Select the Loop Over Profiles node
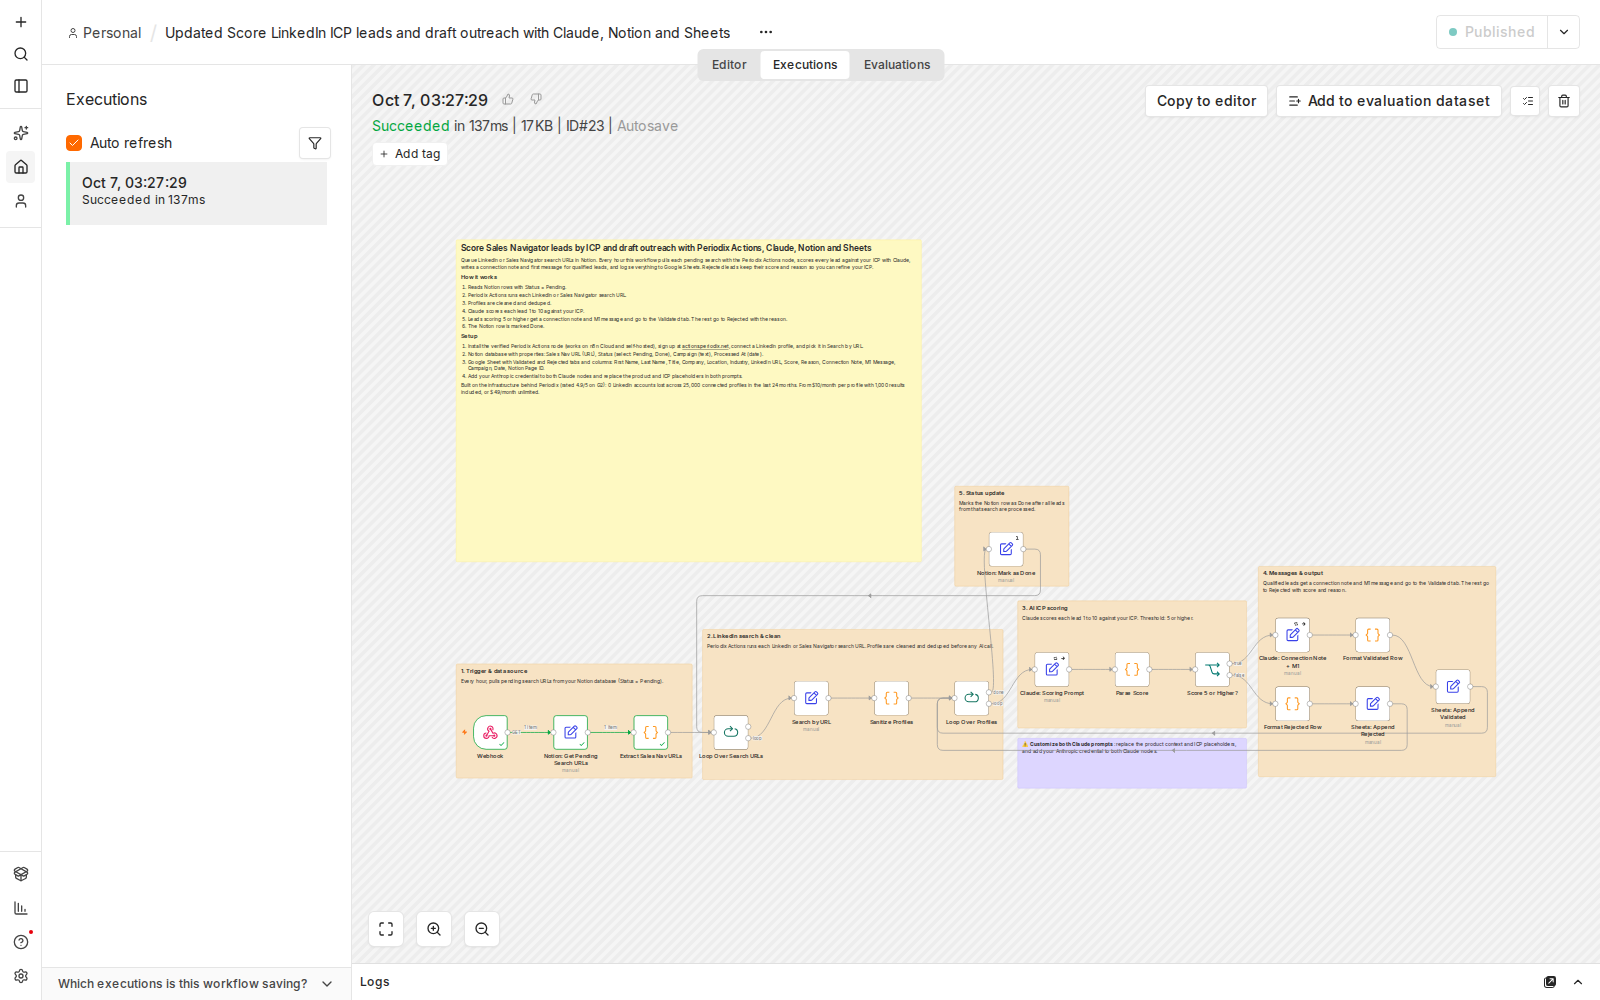The image size is (1600, 1000). (971, 698)
